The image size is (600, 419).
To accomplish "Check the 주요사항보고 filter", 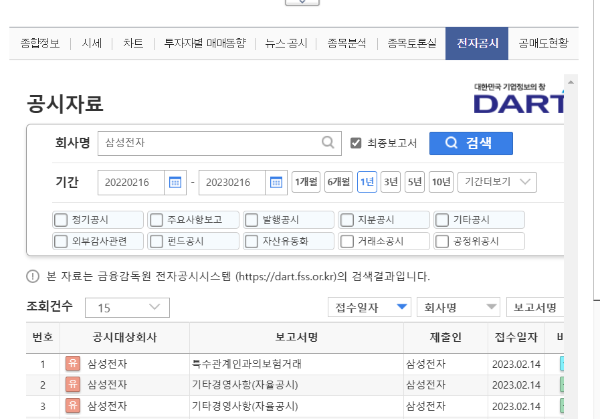I will [x=157, y=220].
